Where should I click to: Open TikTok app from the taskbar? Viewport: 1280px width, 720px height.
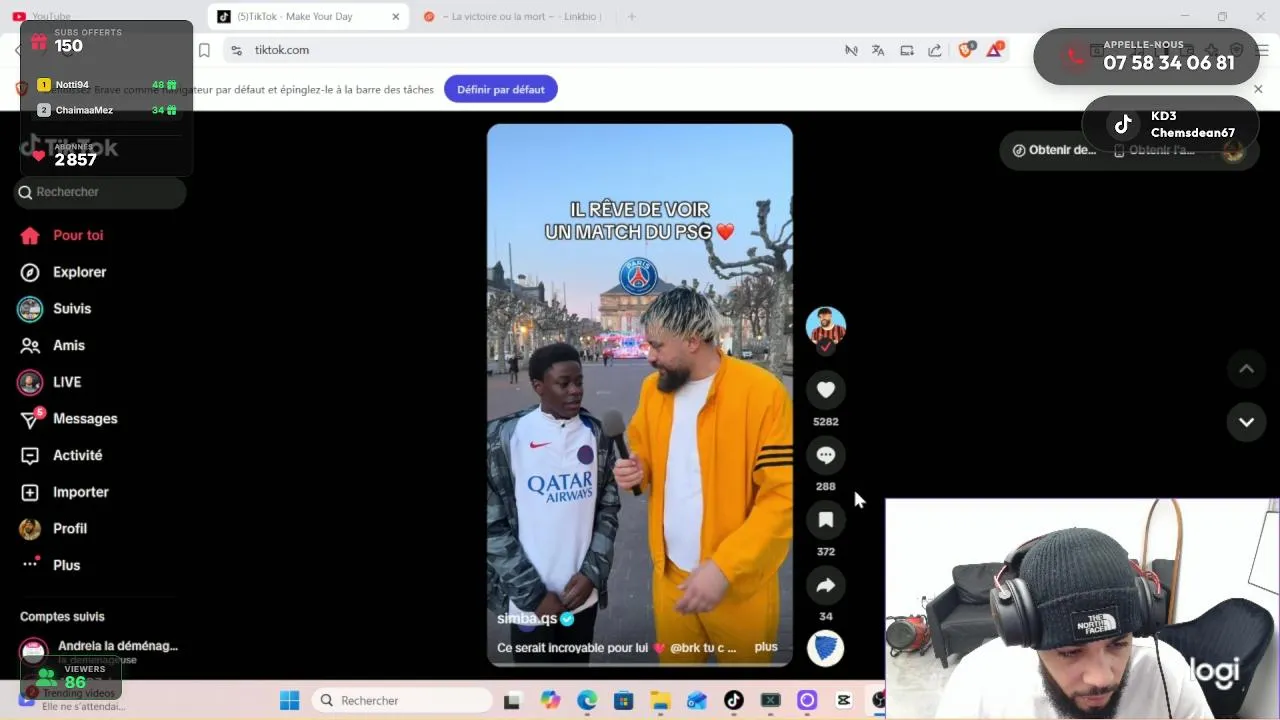click(733, 700)
